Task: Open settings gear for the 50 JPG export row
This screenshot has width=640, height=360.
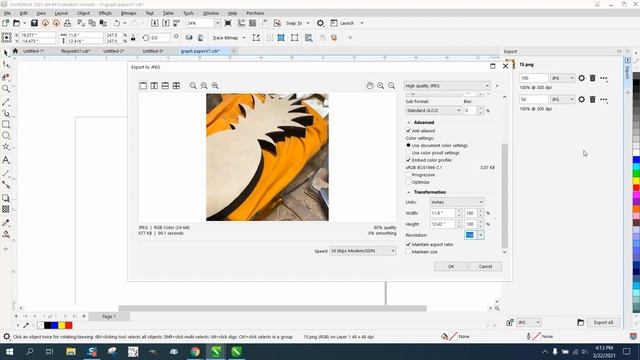Action: [x=582, y=99]
